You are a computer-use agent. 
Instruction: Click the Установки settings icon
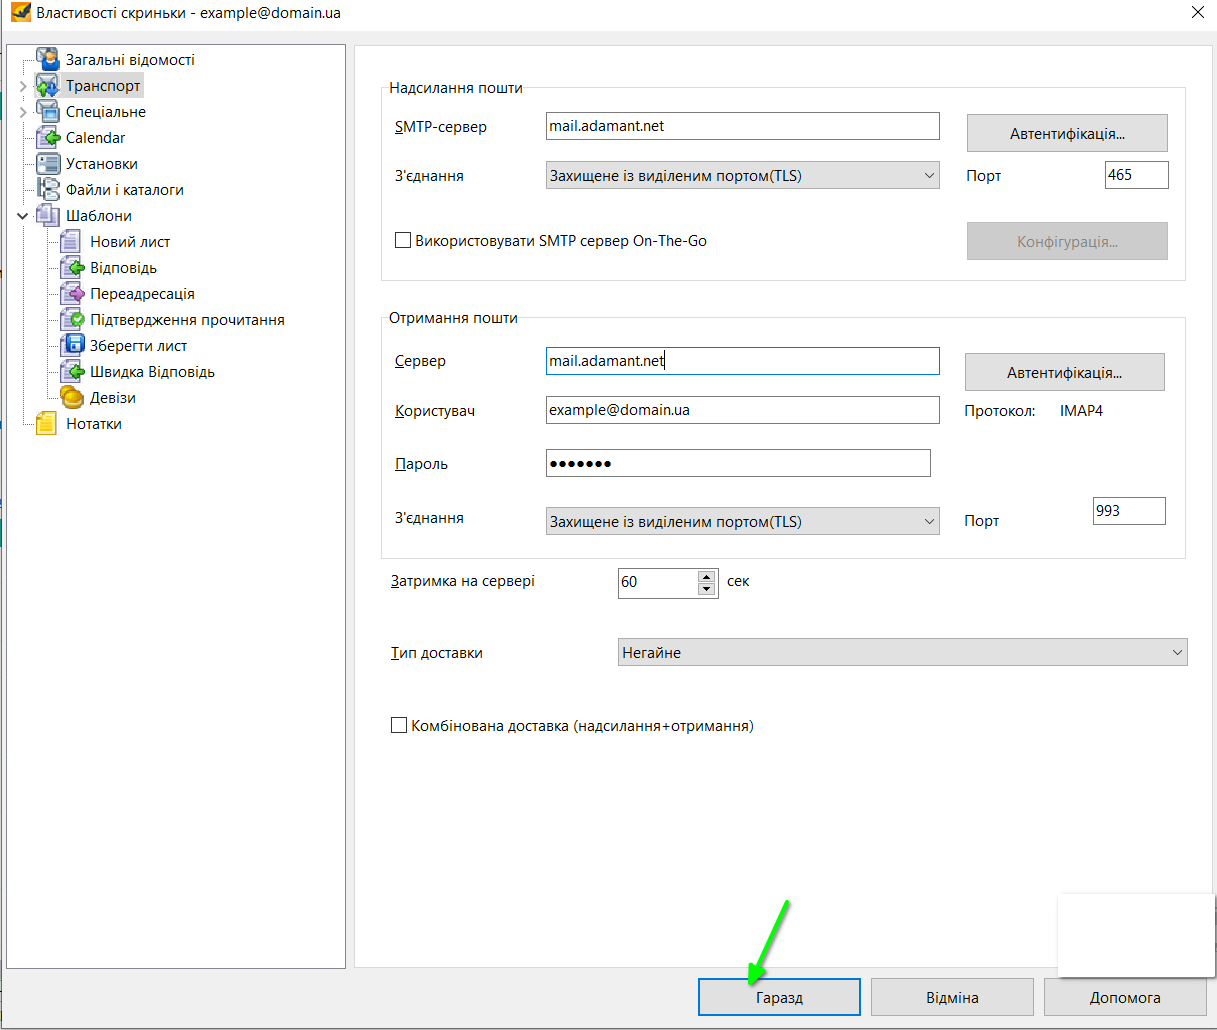(x=48, y=164)
